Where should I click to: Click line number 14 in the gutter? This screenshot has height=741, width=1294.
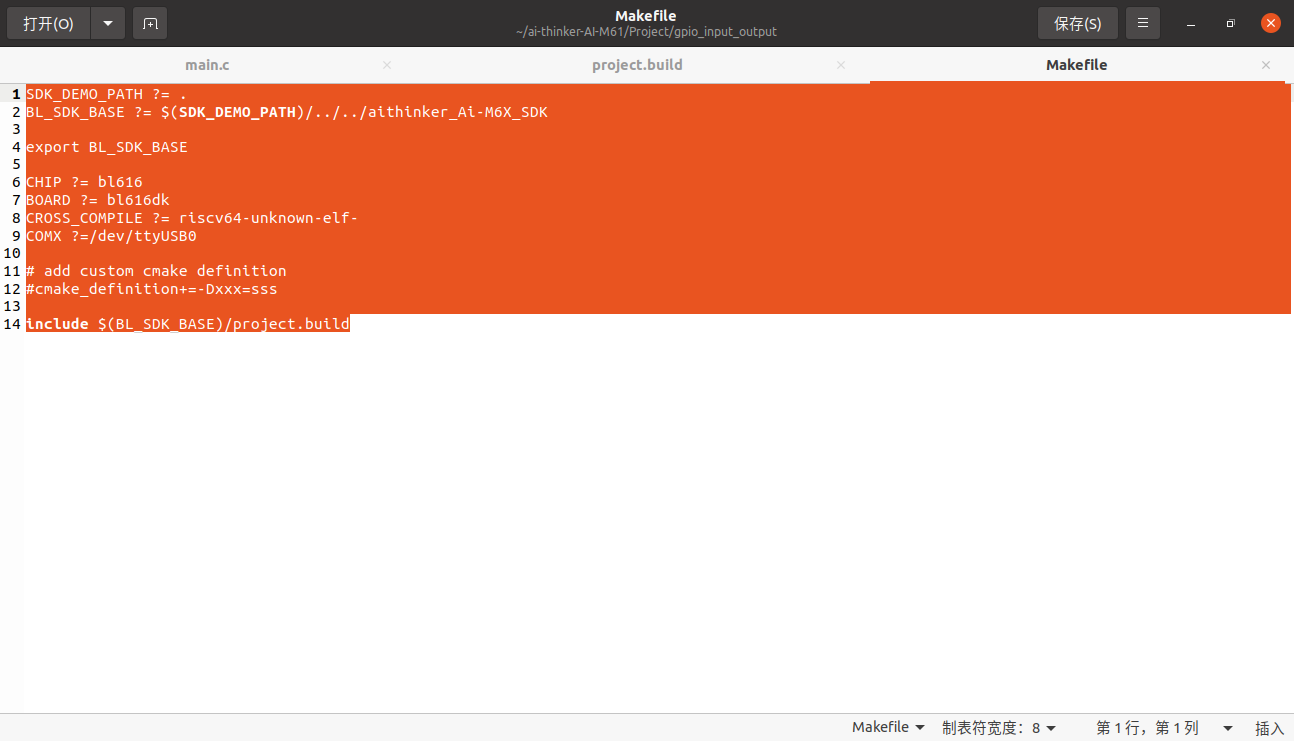click(12, 324)
